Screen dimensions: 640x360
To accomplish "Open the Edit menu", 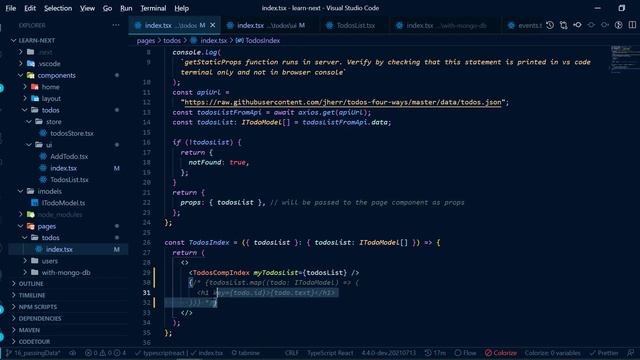I will click(30, 8).
